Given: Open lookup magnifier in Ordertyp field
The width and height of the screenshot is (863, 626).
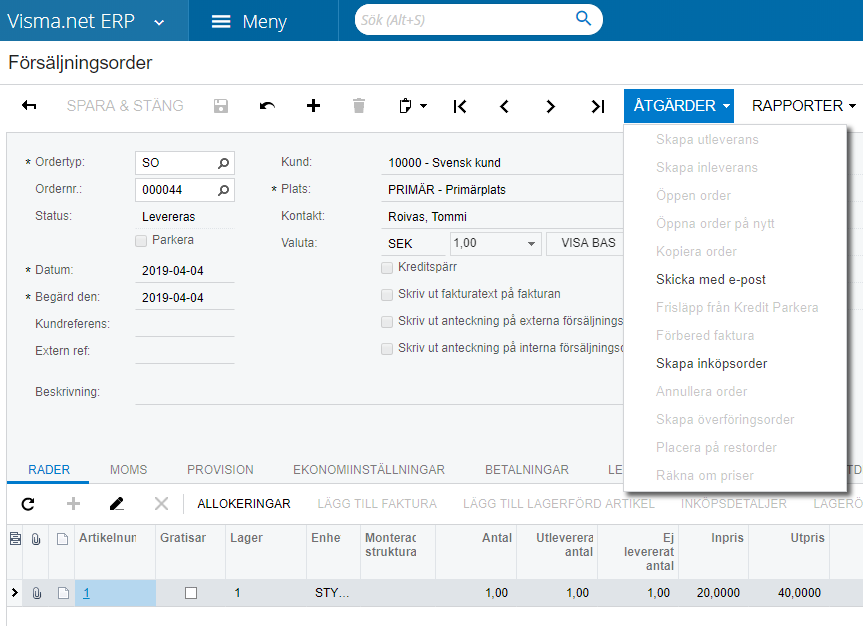Looking at the screenshot, I should pos(223,163).
